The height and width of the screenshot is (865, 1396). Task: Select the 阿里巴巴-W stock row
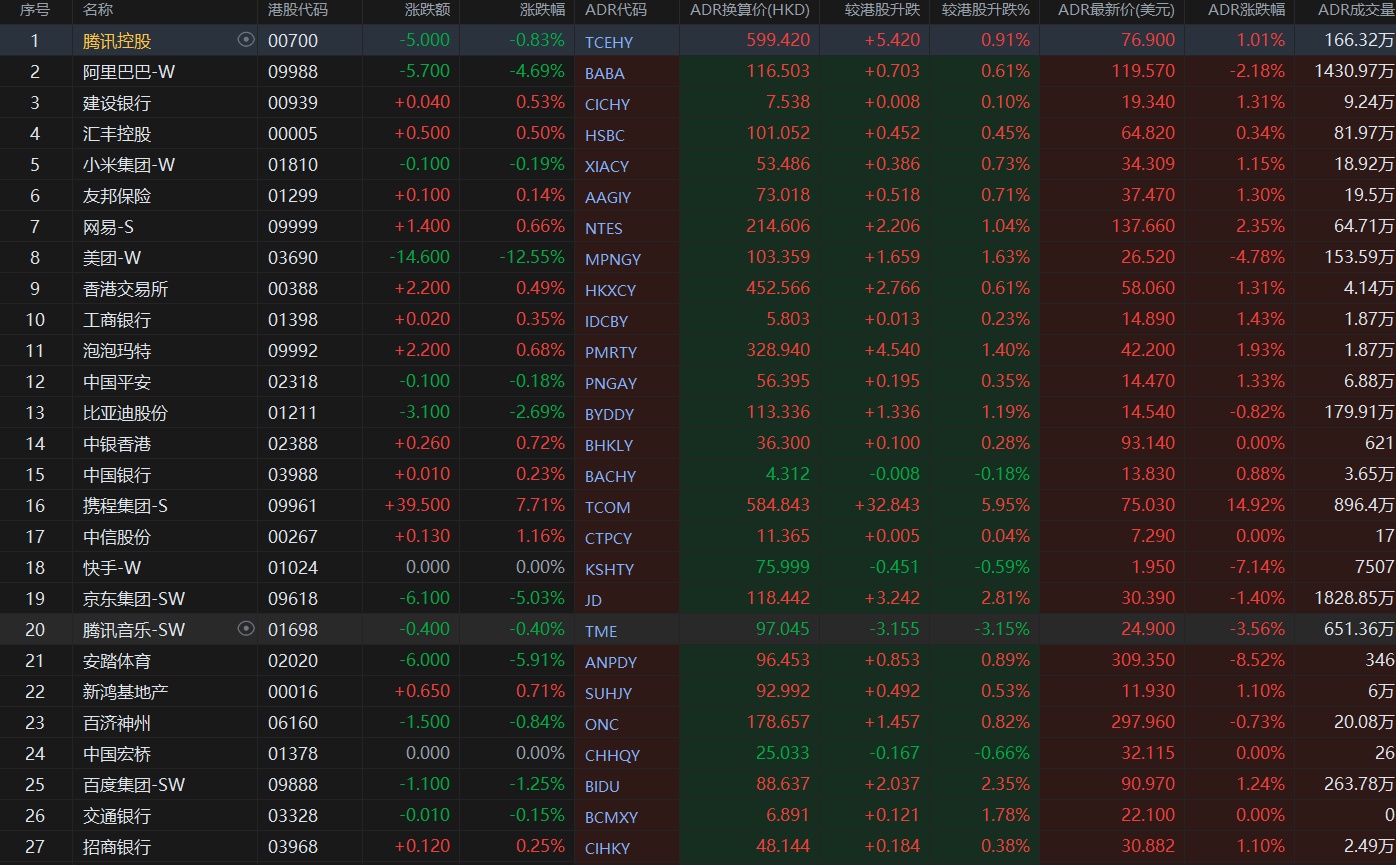pos(698,72)
